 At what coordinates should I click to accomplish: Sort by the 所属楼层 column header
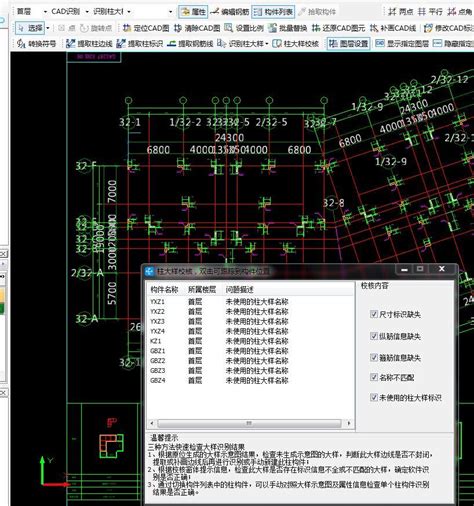[x=202, y=289]
